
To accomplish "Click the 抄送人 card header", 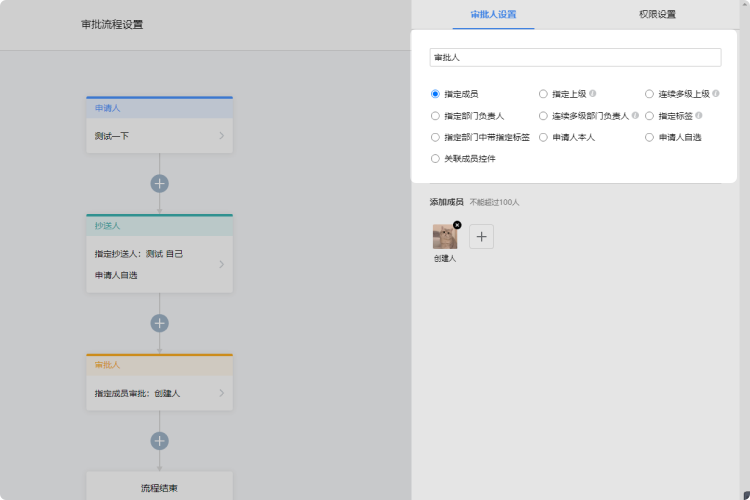I will point(159,225).
